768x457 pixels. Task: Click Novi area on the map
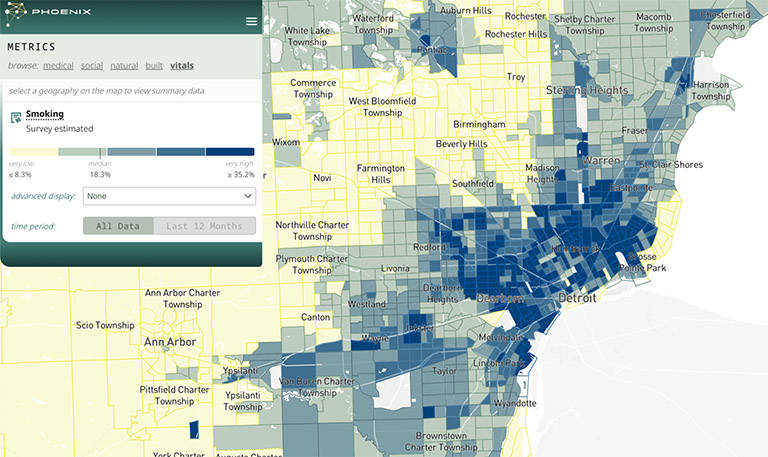click(x=322, y=178)
